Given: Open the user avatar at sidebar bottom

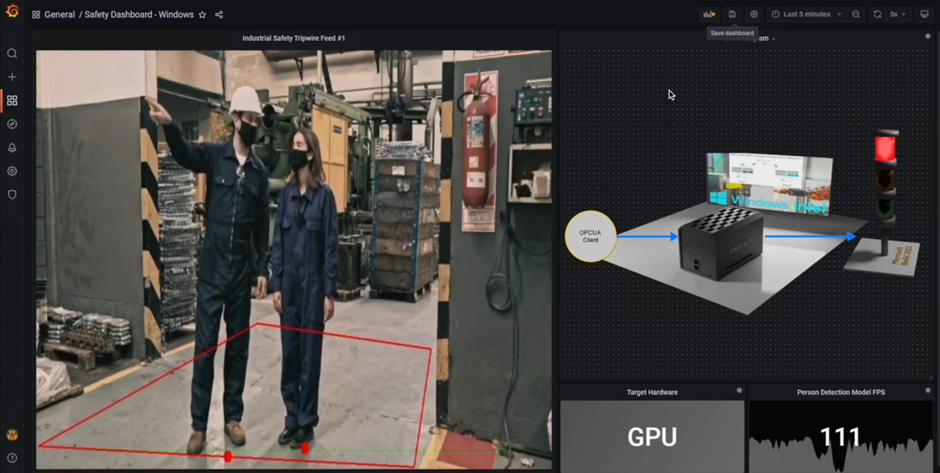Looking at the screenshot, I should 12,434.
